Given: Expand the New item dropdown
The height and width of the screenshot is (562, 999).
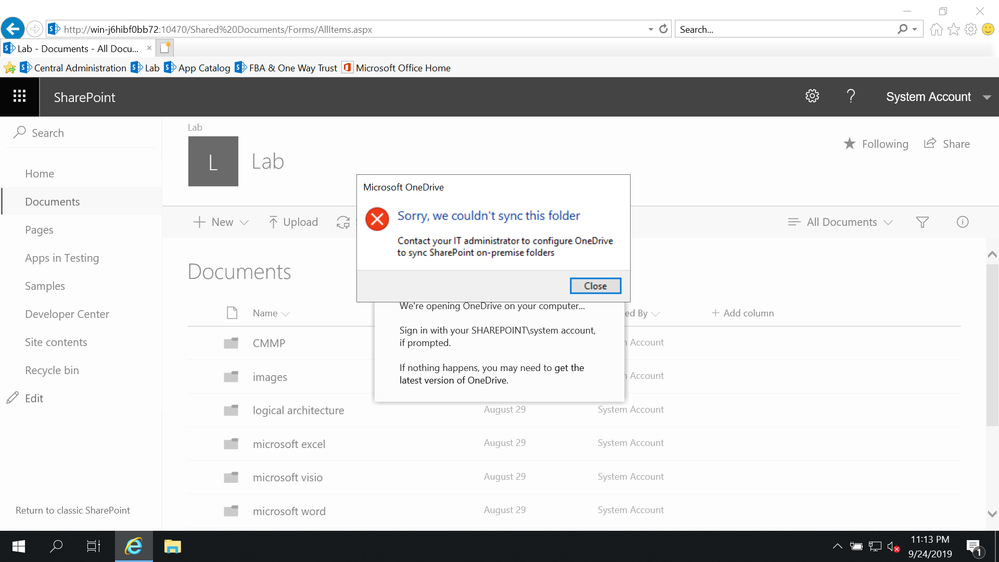Looking at the screenshot, I should (x=244, y=222).
